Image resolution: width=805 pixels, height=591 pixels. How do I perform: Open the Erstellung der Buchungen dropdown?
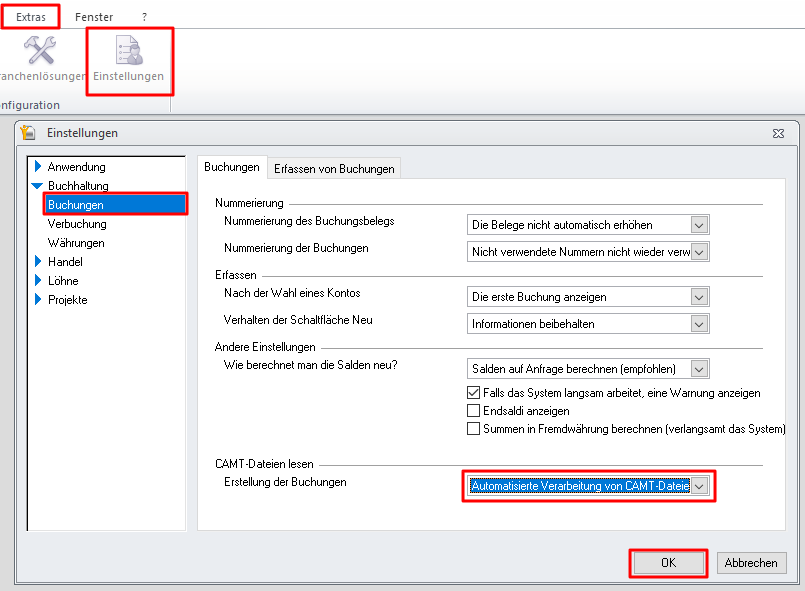(x=699, y=486)
